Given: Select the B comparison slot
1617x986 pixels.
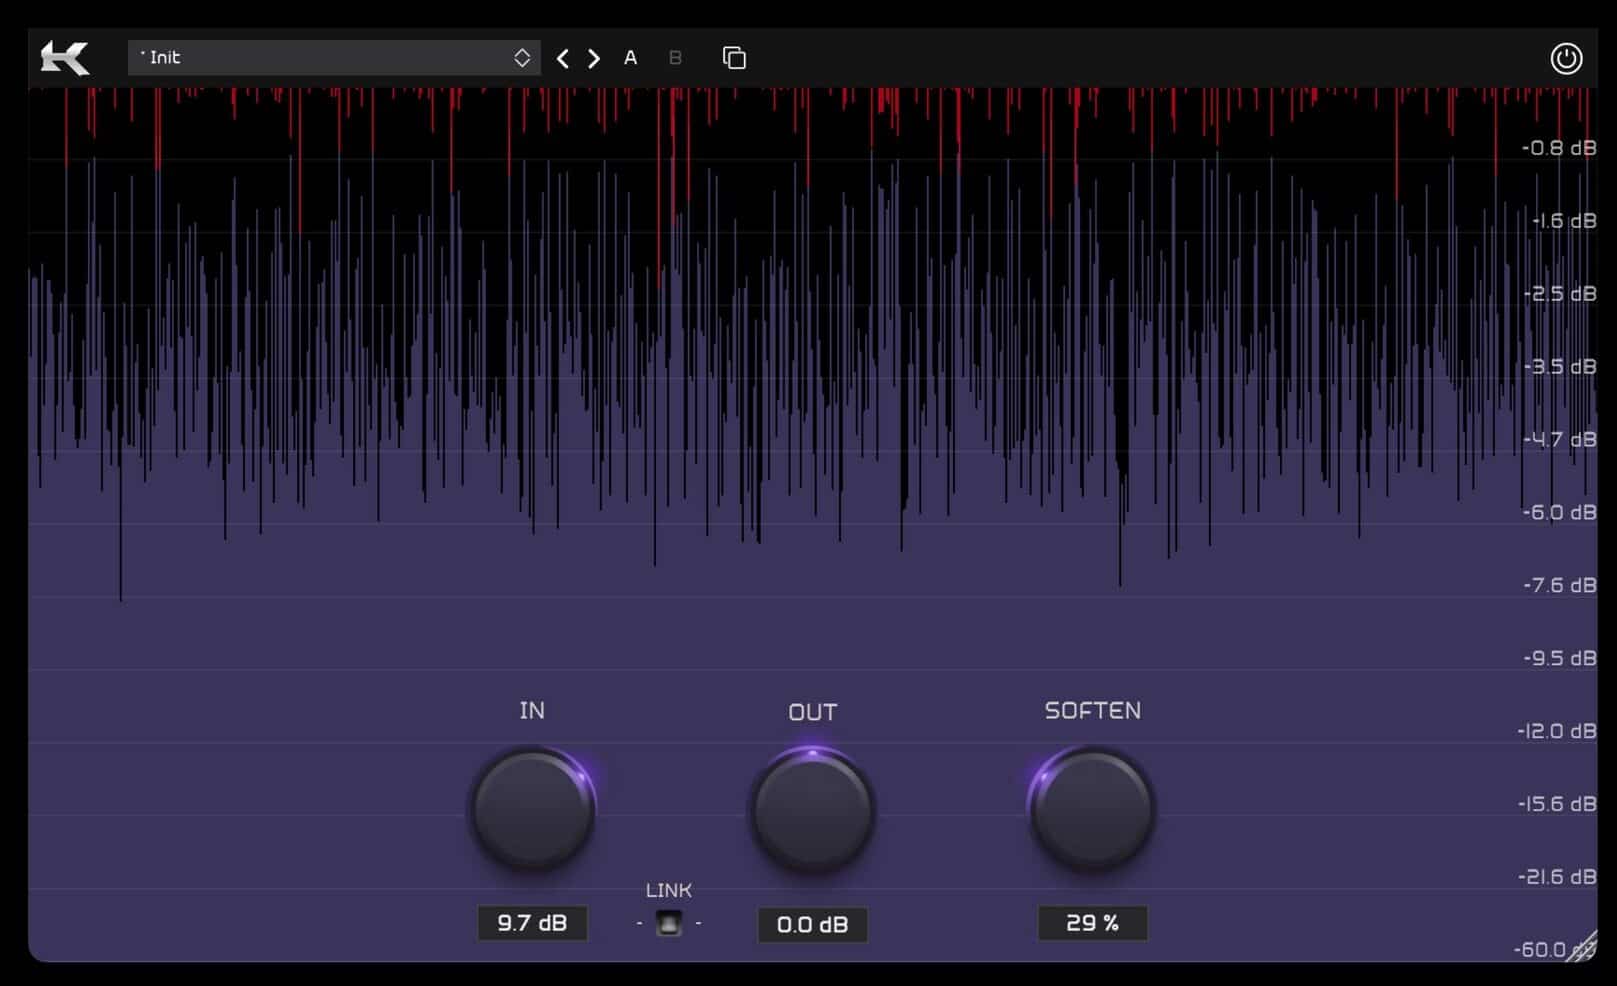Looking at the screenshot, I should click(x=674, y=58).
